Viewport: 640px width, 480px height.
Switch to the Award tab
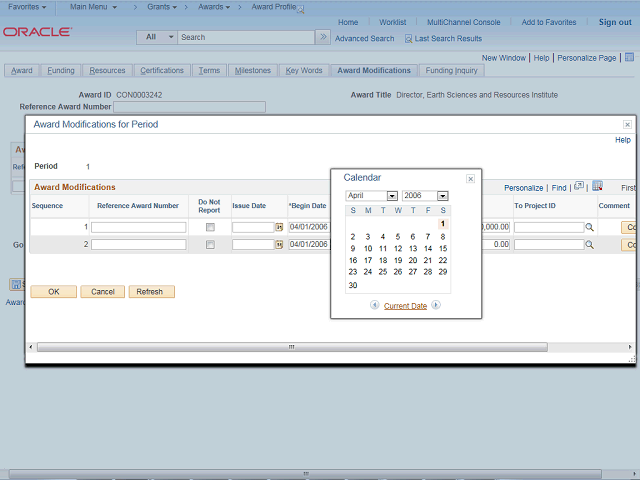22,71
